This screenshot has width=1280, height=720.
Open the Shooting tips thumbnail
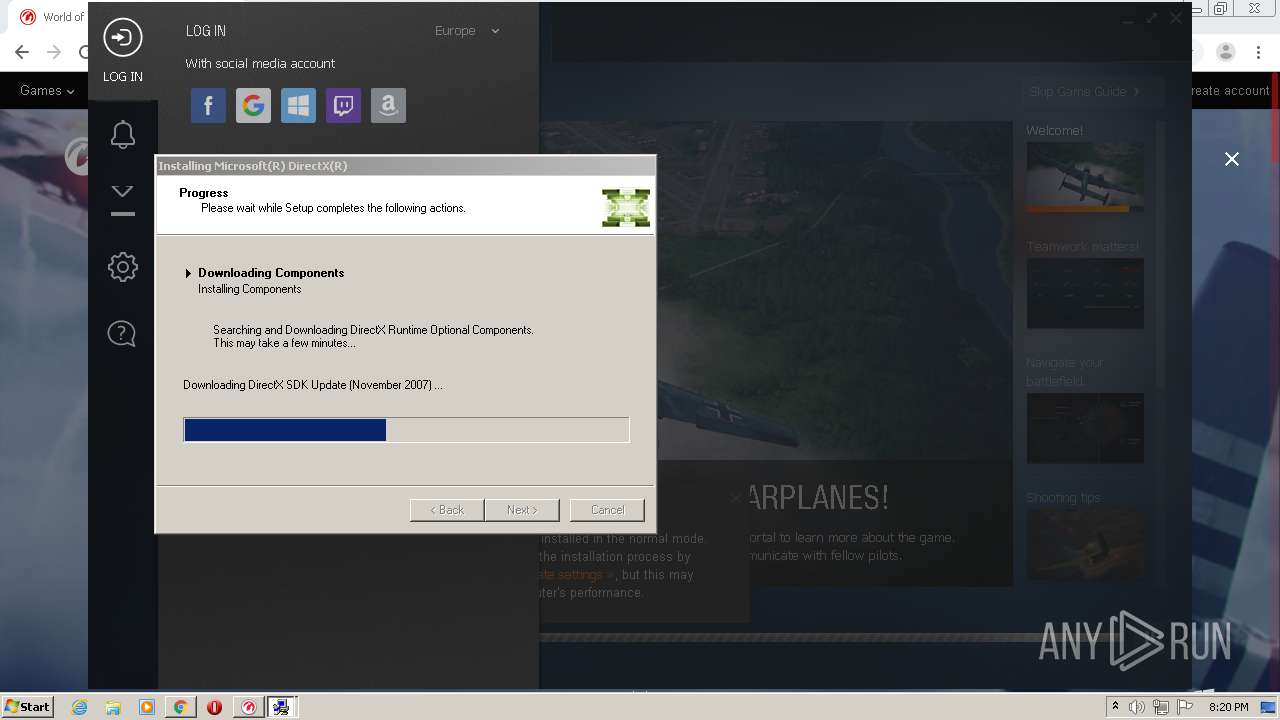point(1085,543)
